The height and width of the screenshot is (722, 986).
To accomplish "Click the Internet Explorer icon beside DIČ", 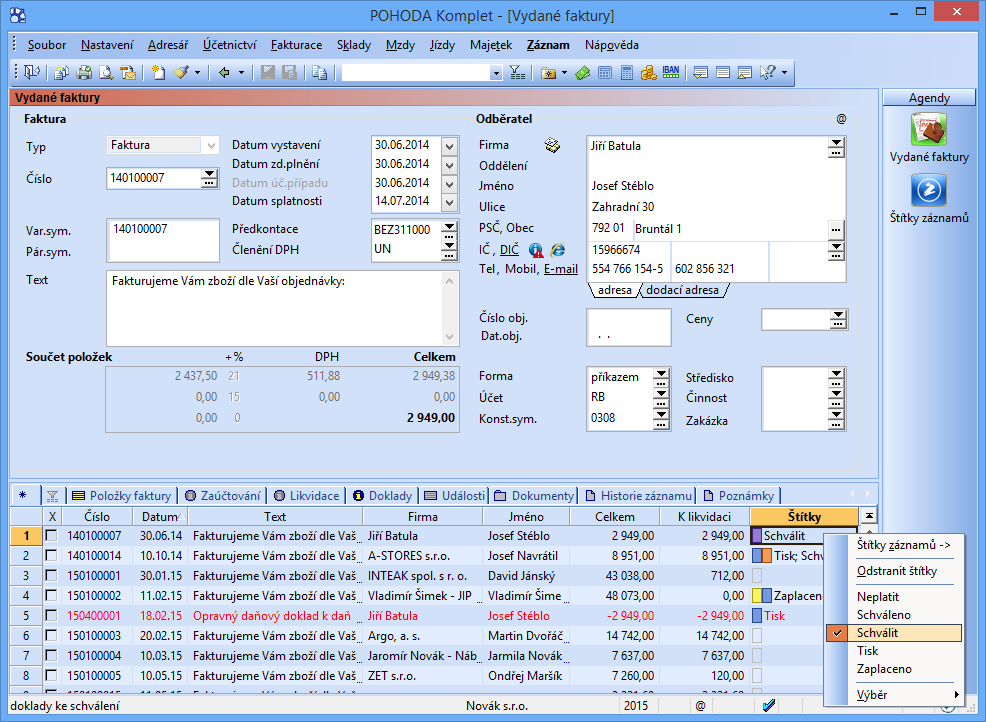I will [x=557, y=250].
